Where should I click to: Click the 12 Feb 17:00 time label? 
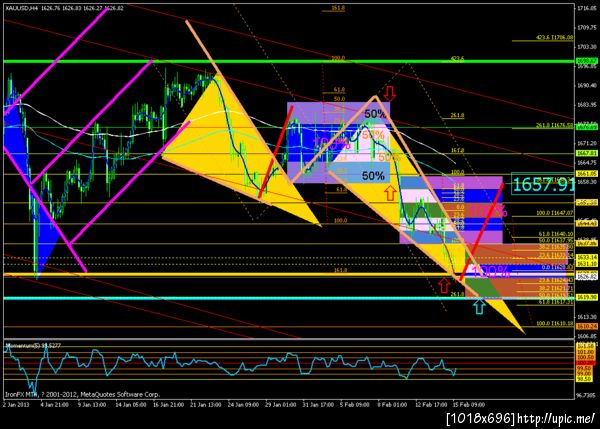(x=431, y=405)
